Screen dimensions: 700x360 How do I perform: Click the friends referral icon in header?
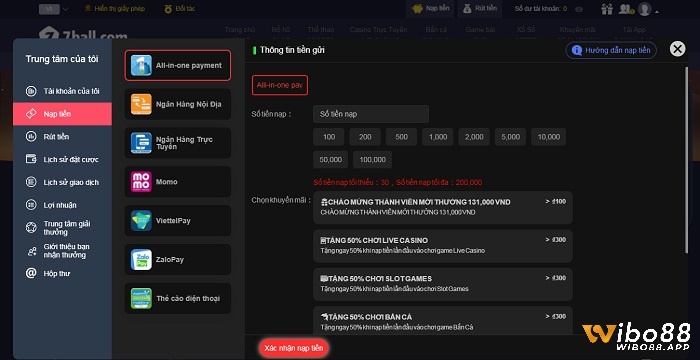pyautogui.click(x=627, y=8)
